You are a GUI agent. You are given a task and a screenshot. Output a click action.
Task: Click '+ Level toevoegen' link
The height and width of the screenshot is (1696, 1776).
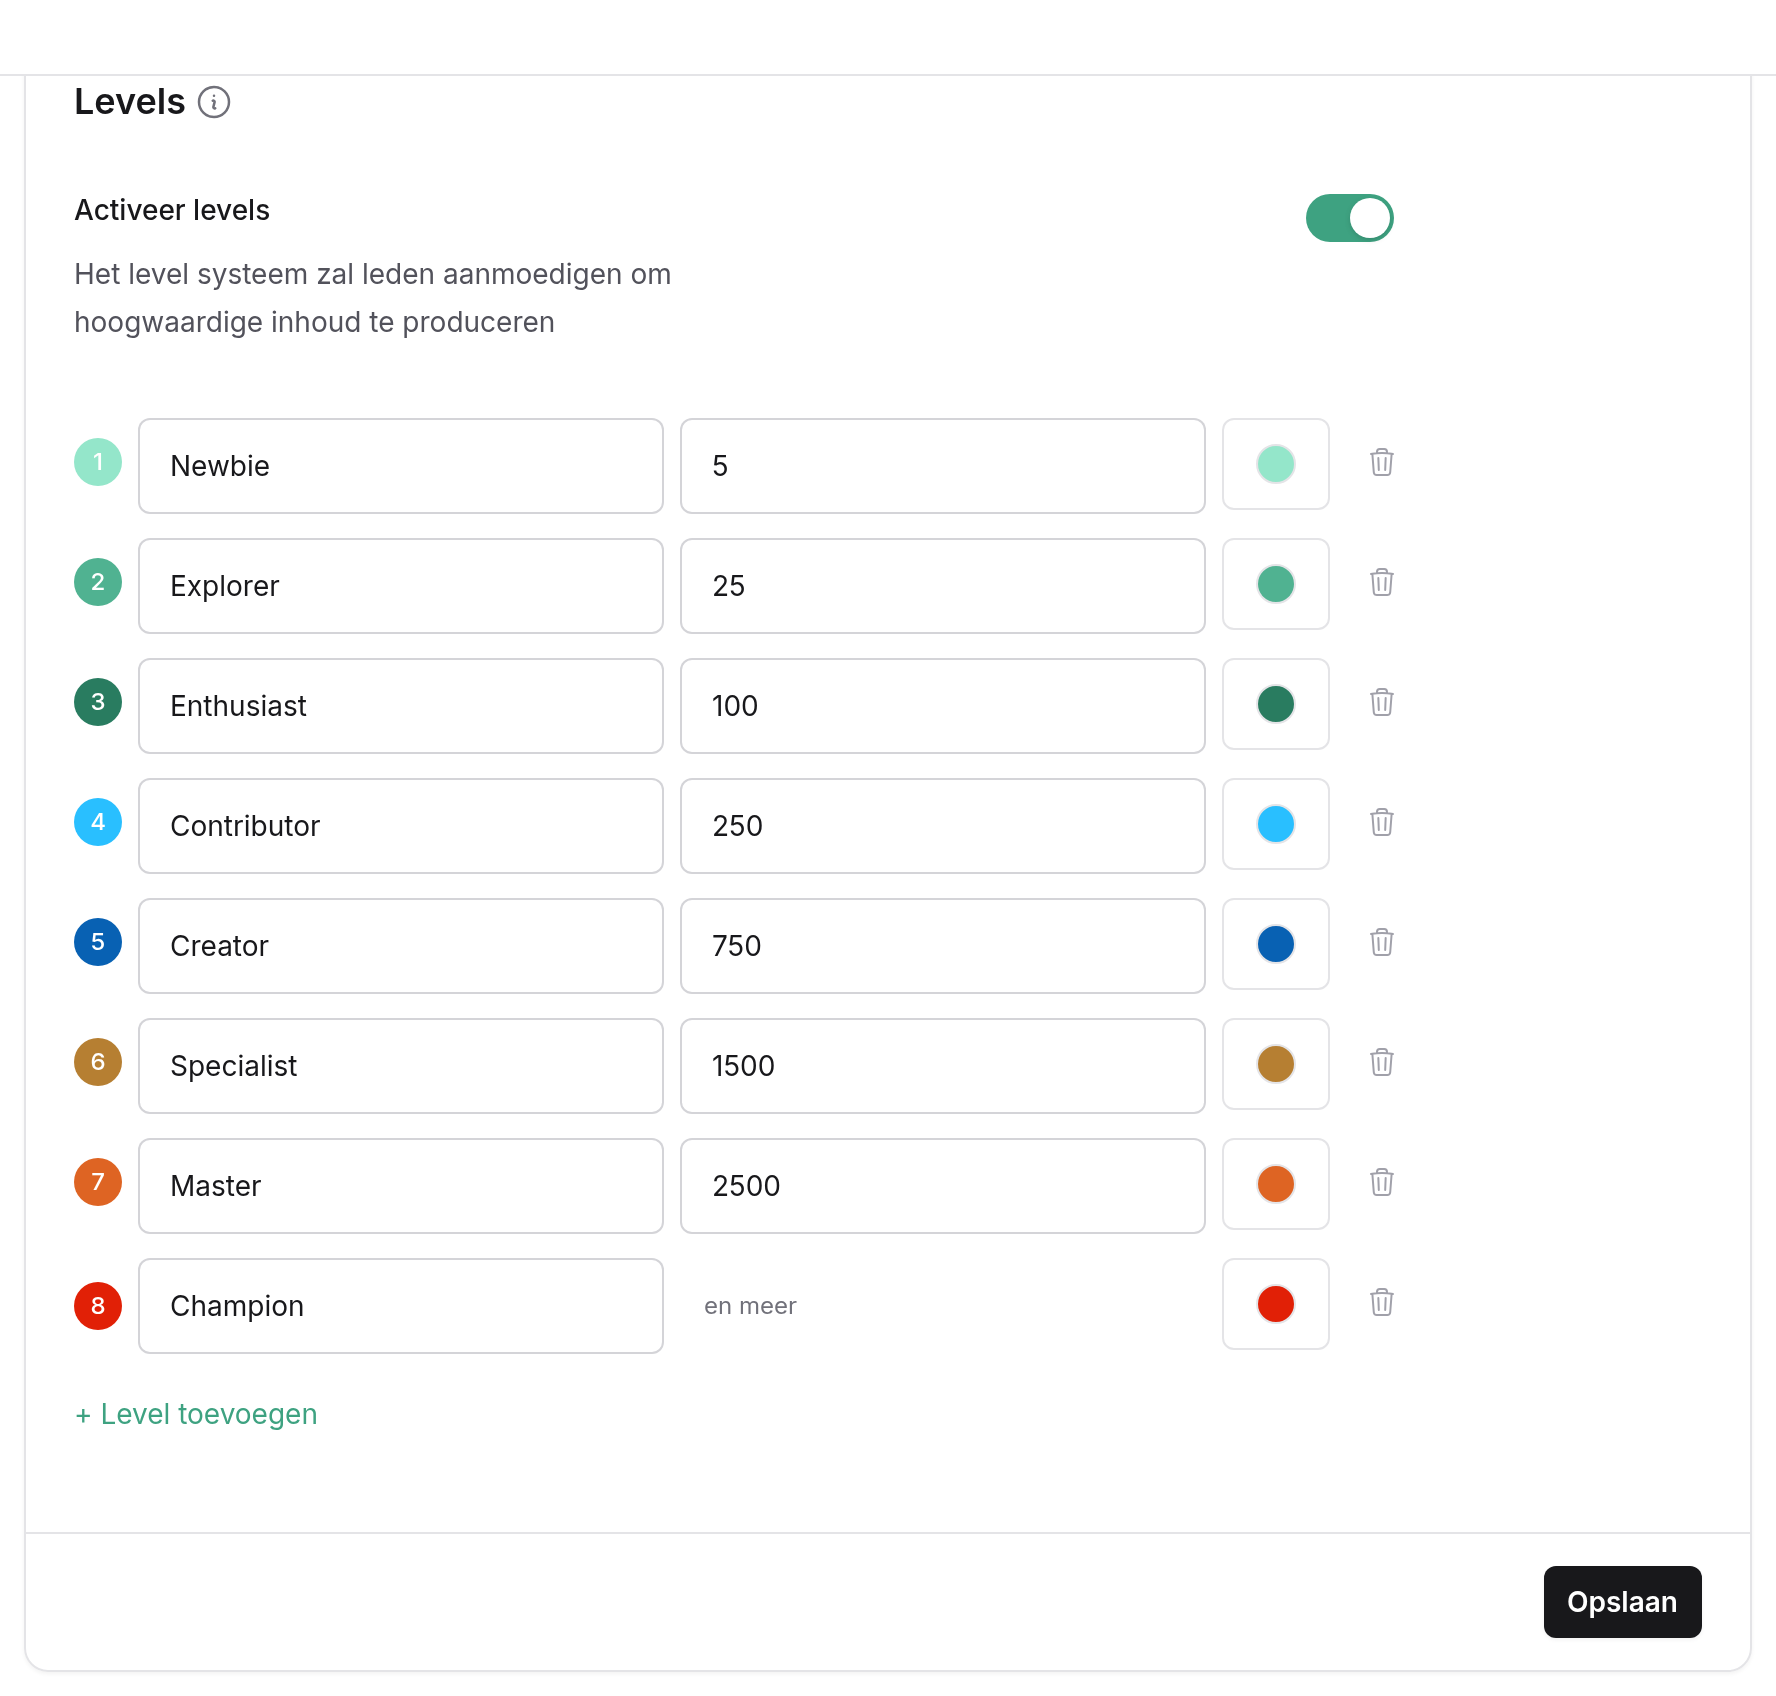click(x=196, y=1414)
